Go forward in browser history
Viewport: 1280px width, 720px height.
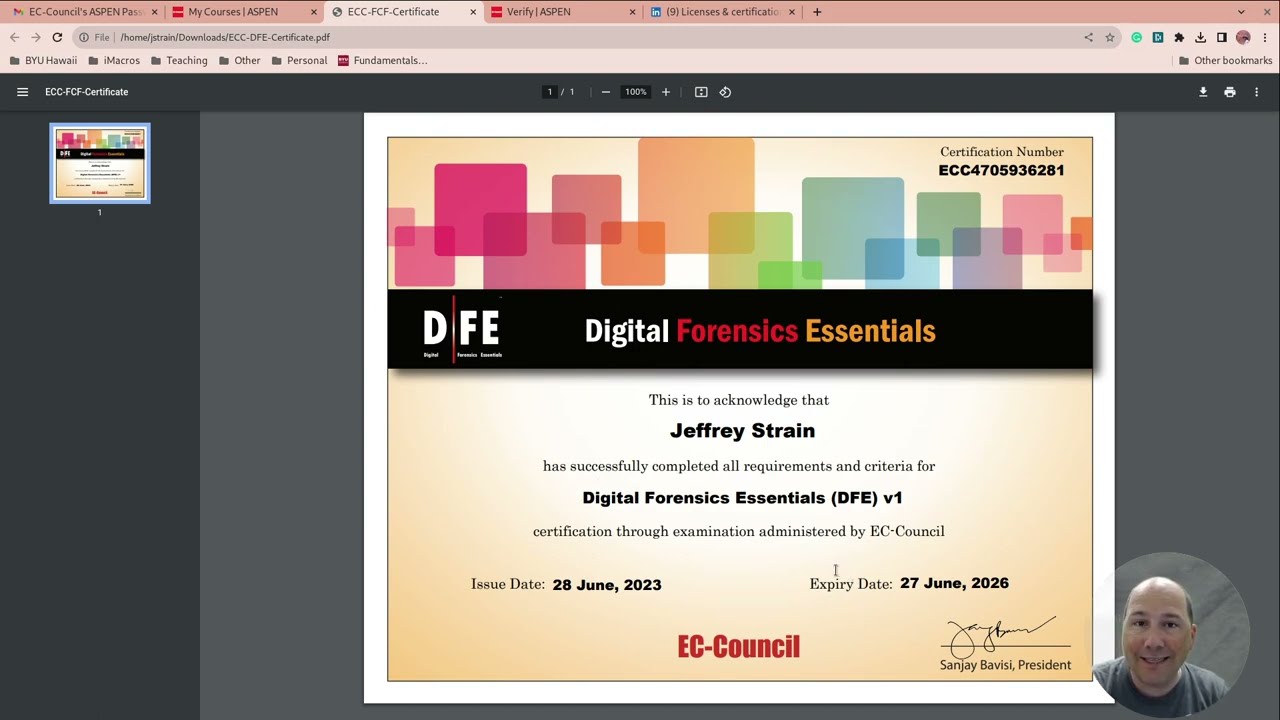pyautogui.click(x=36, y=37)
